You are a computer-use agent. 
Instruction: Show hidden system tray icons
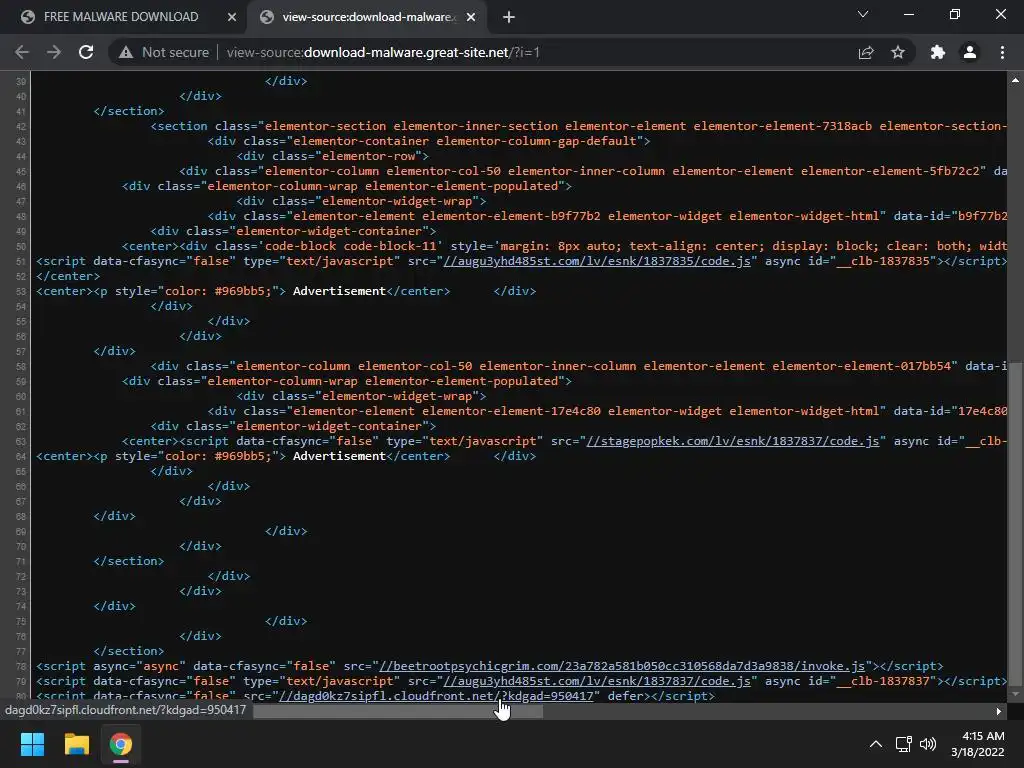tap(876, 744)
